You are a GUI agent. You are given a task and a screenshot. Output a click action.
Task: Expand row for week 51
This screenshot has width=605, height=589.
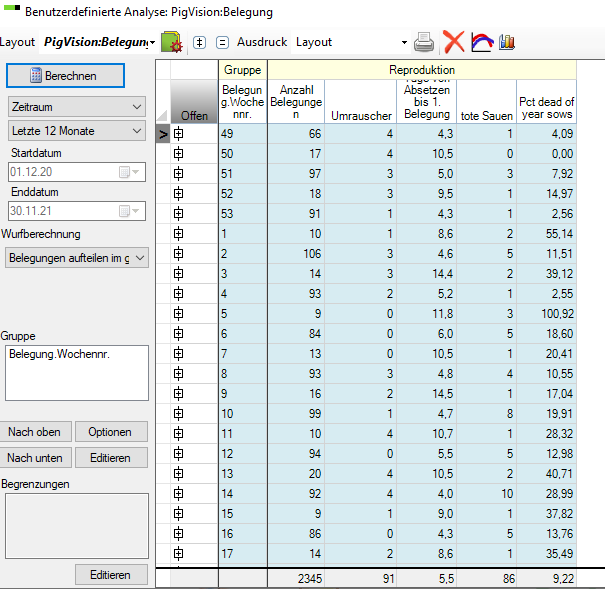coord(178,174)
